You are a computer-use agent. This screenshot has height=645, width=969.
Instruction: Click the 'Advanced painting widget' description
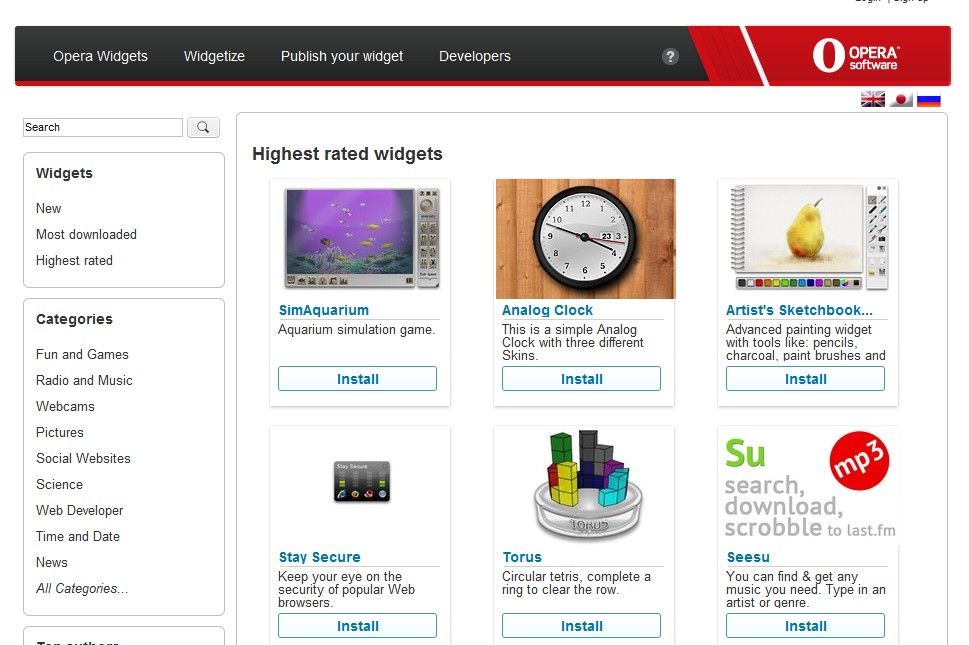pyautogui.click(x=805, y=342)
